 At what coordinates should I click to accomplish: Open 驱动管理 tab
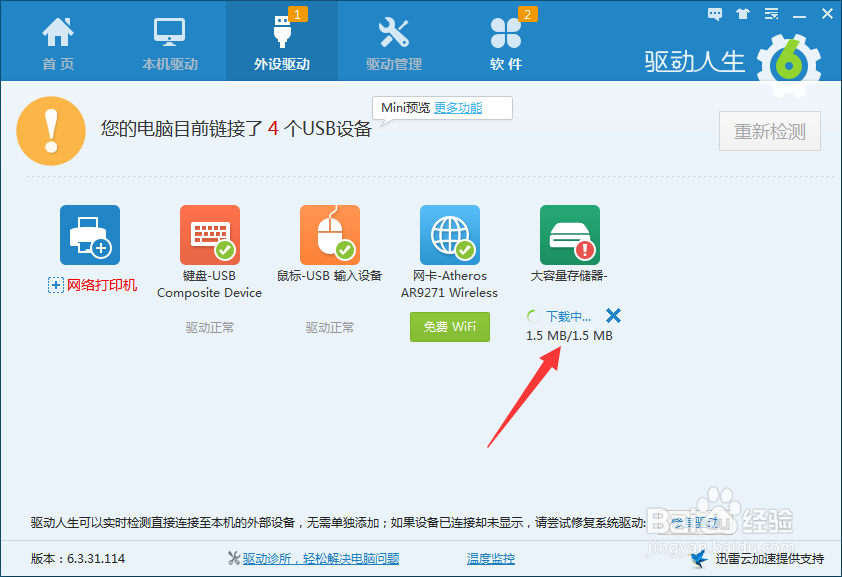click(x=394, y=43)
